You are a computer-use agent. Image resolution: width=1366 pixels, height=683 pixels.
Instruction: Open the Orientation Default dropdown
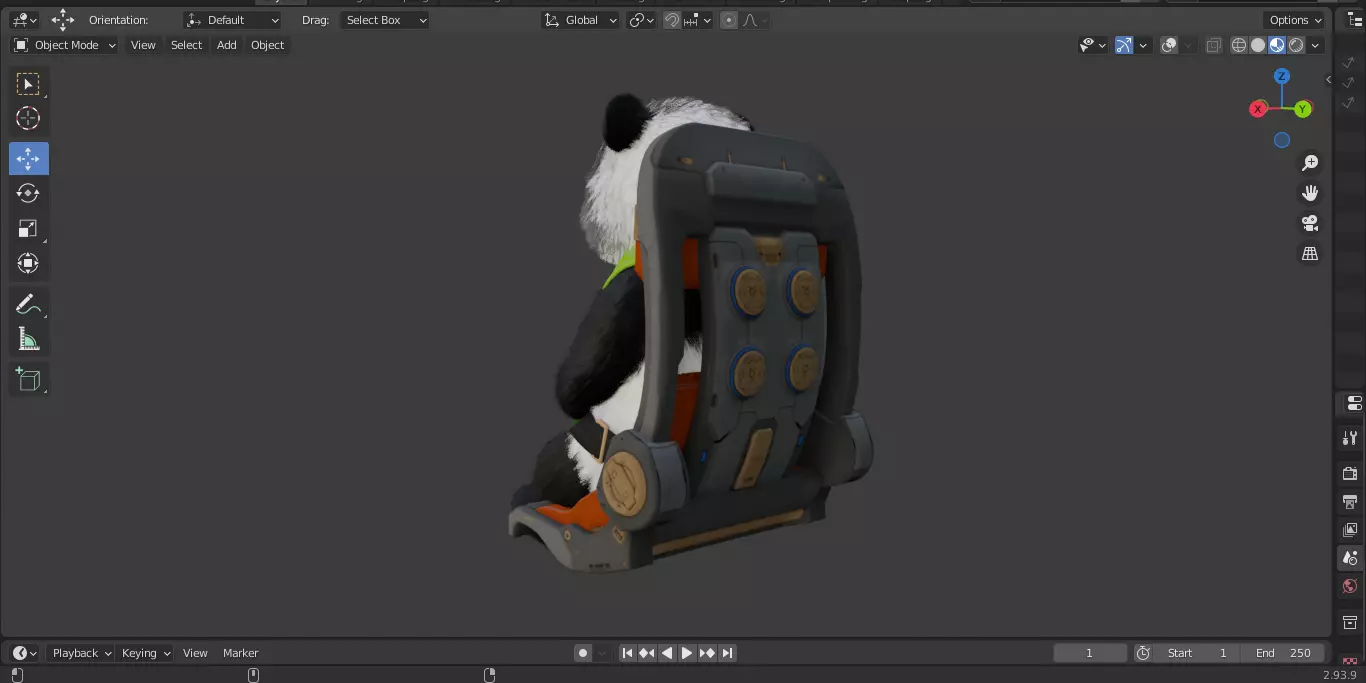(232, 20)
